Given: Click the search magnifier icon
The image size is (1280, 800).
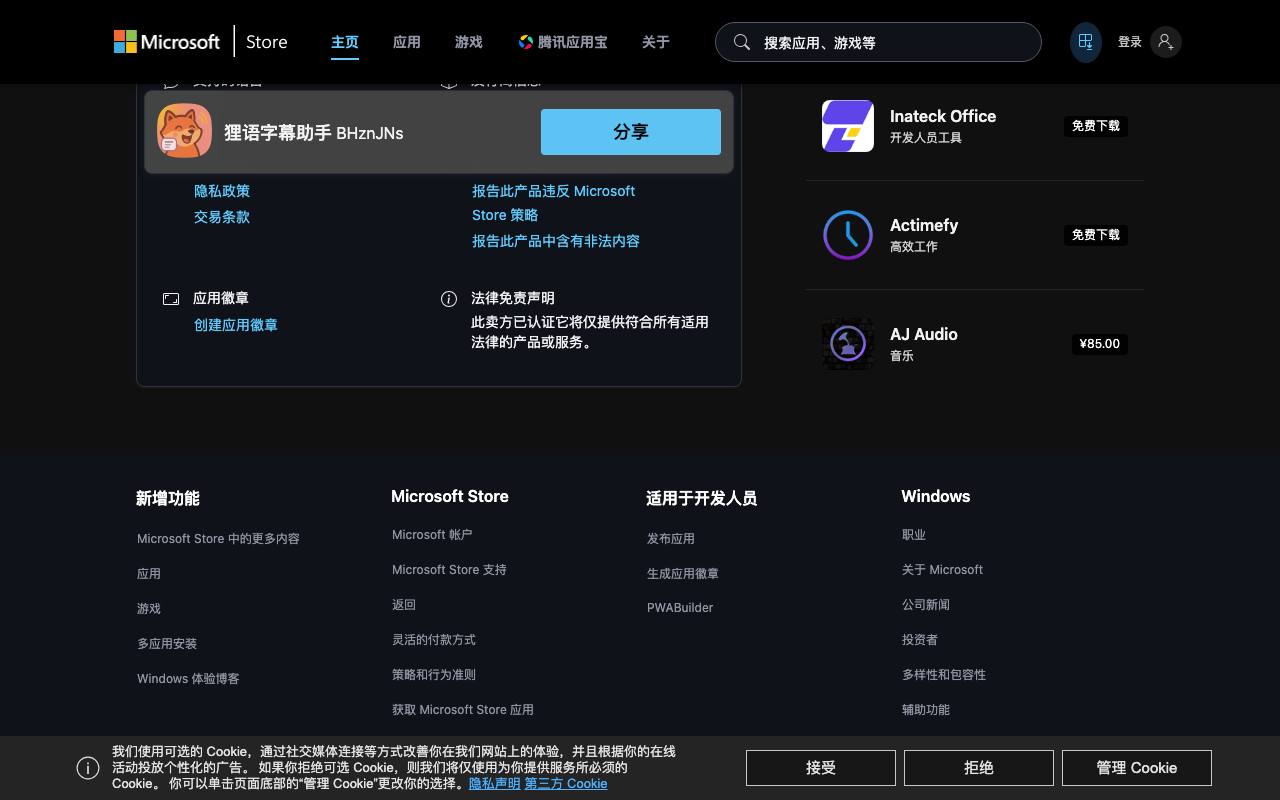Looking at the screenshot, I should [742, 42].
